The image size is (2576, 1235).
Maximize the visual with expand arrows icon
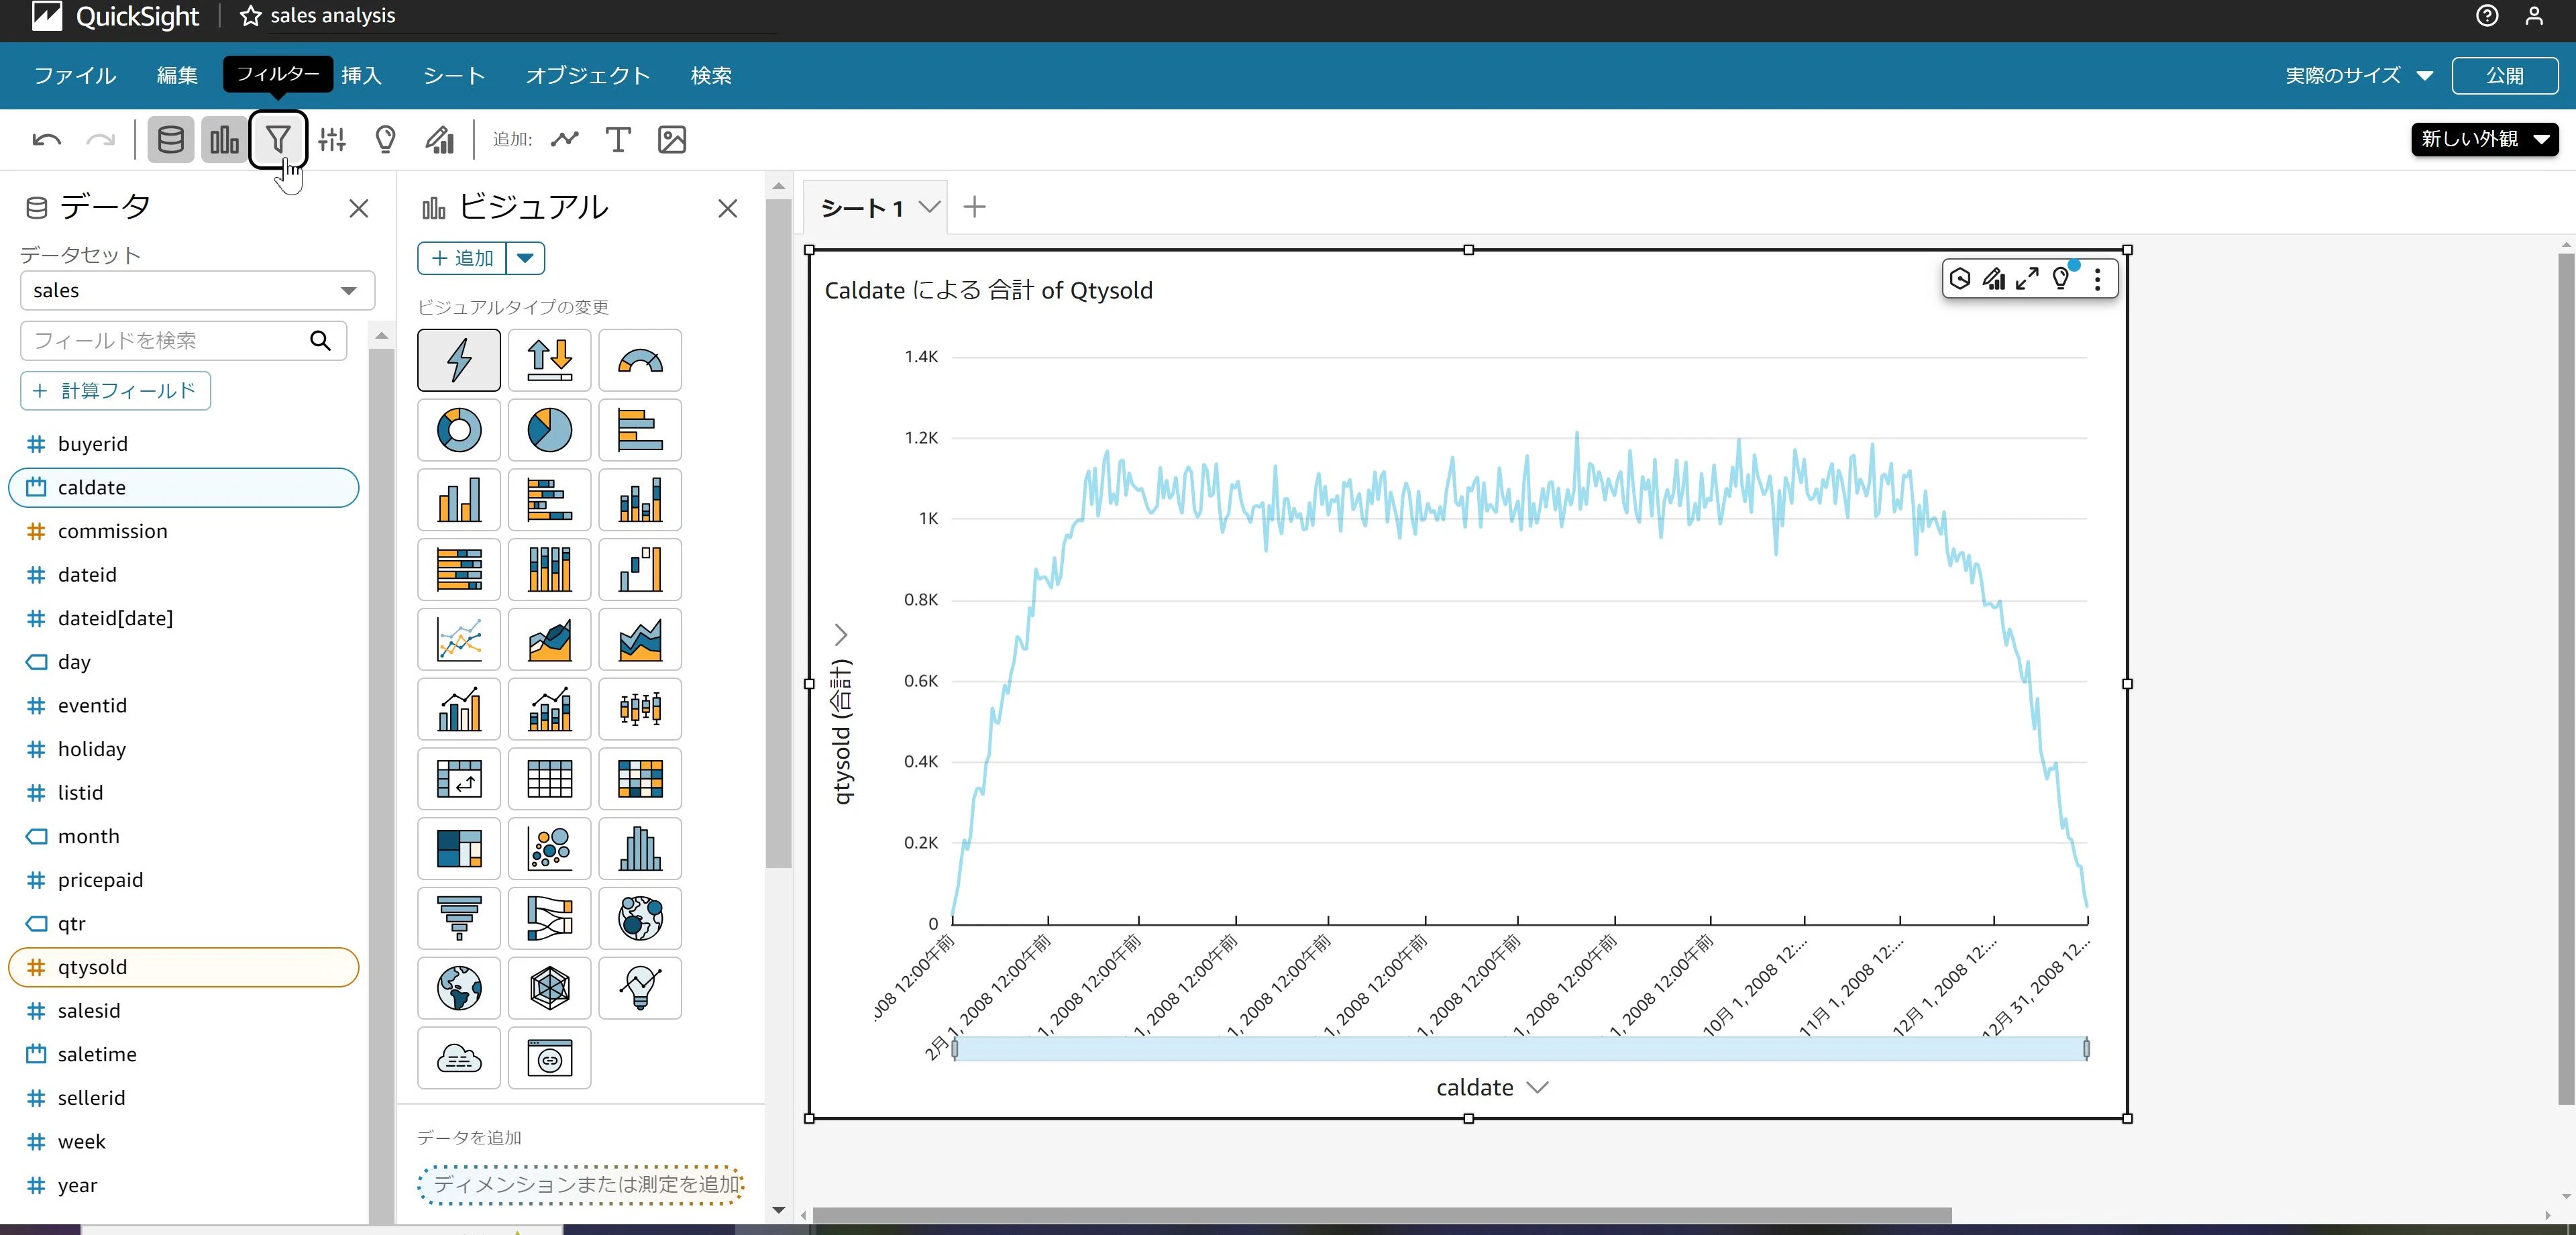click(2027, 279)
